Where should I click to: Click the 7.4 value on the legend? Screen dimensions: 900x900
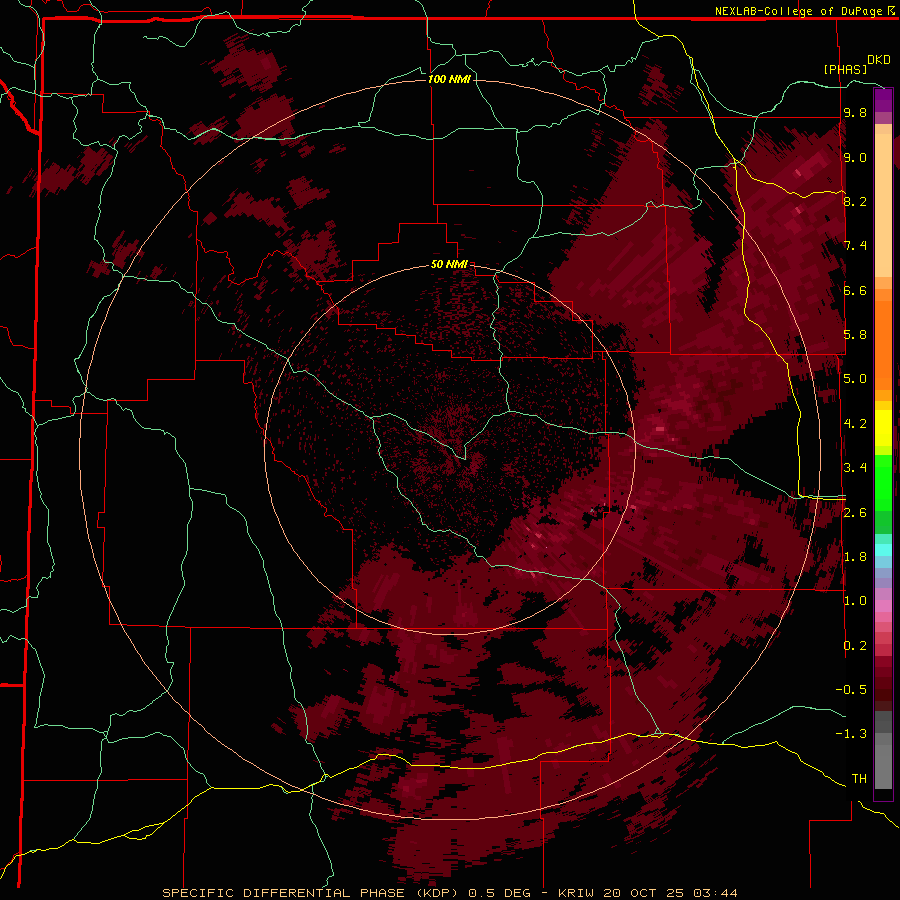[x=855, y=246]
